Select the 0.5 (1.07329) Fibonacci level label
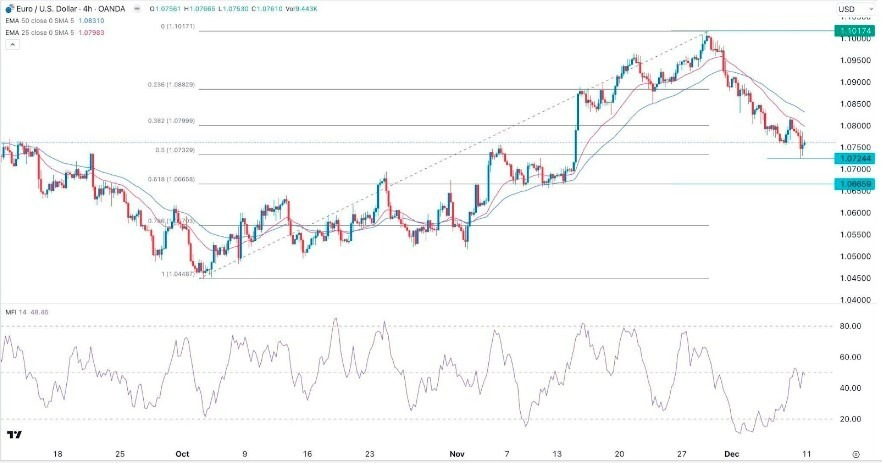 point(174,150)
